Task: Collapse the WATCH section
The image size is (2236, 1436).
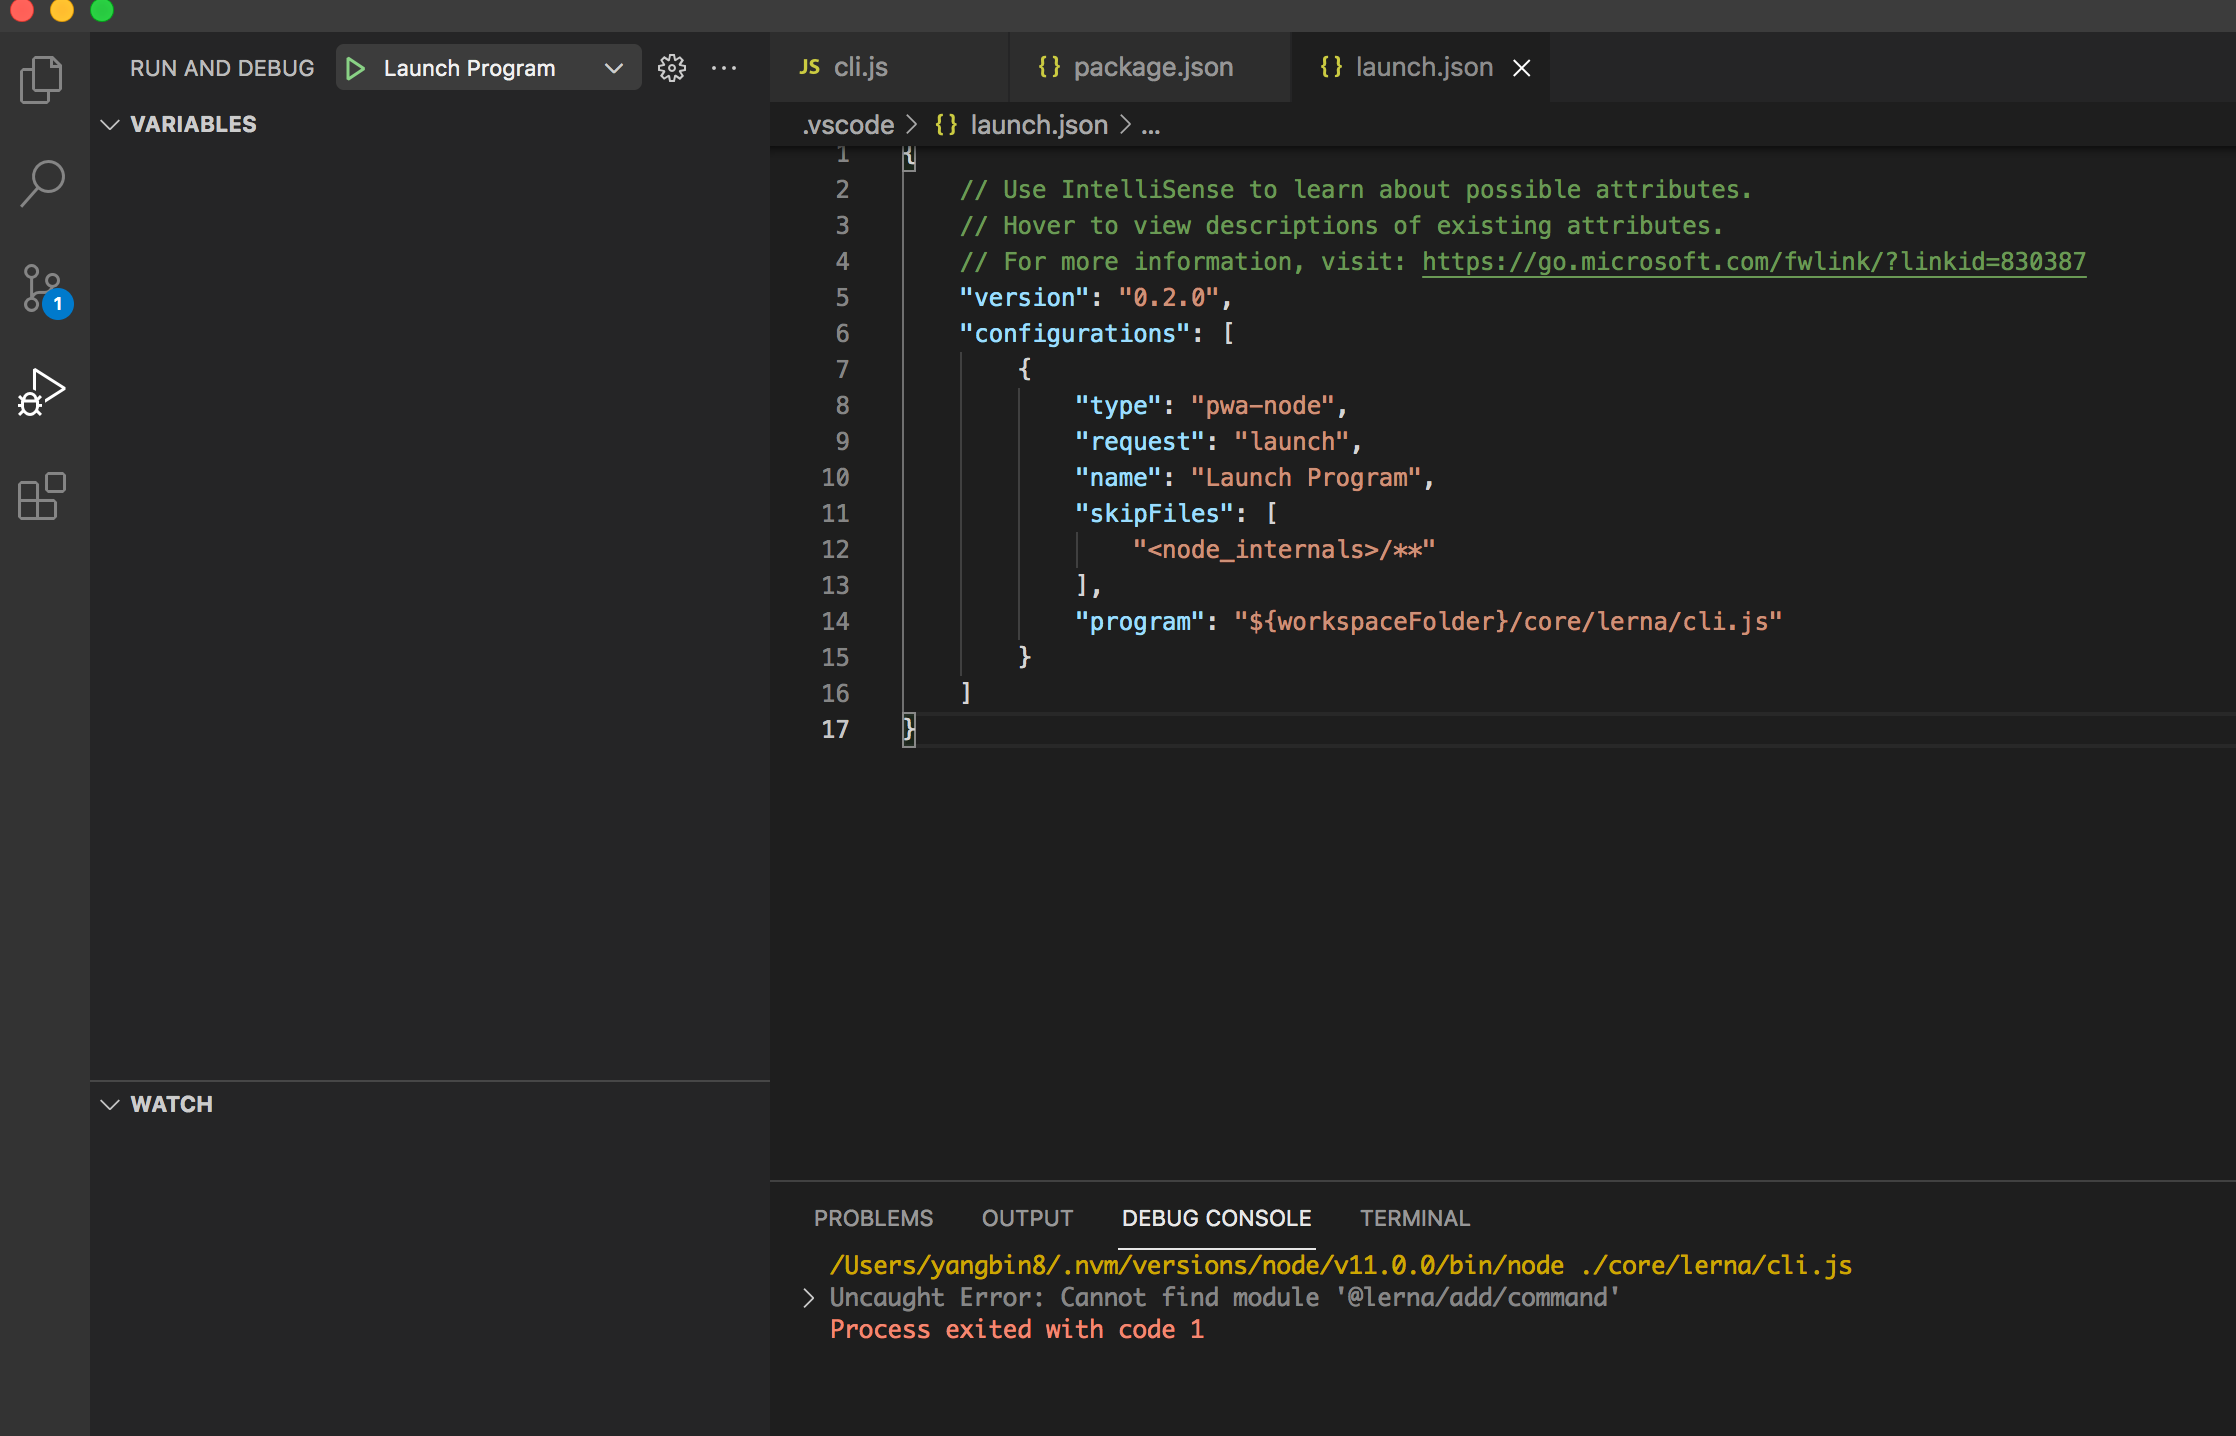Action: [x=110, y=1104]
